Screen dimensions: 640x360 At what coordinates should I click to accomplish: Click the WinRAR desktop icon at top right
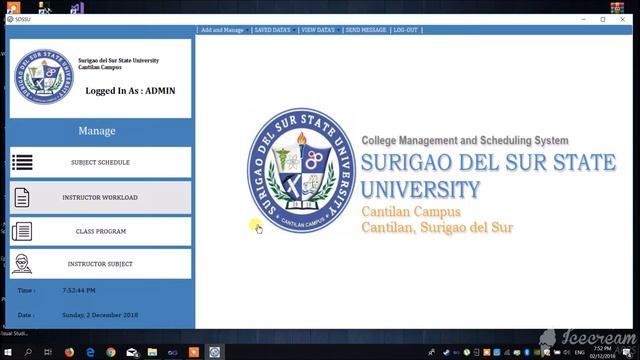[617, 7]
